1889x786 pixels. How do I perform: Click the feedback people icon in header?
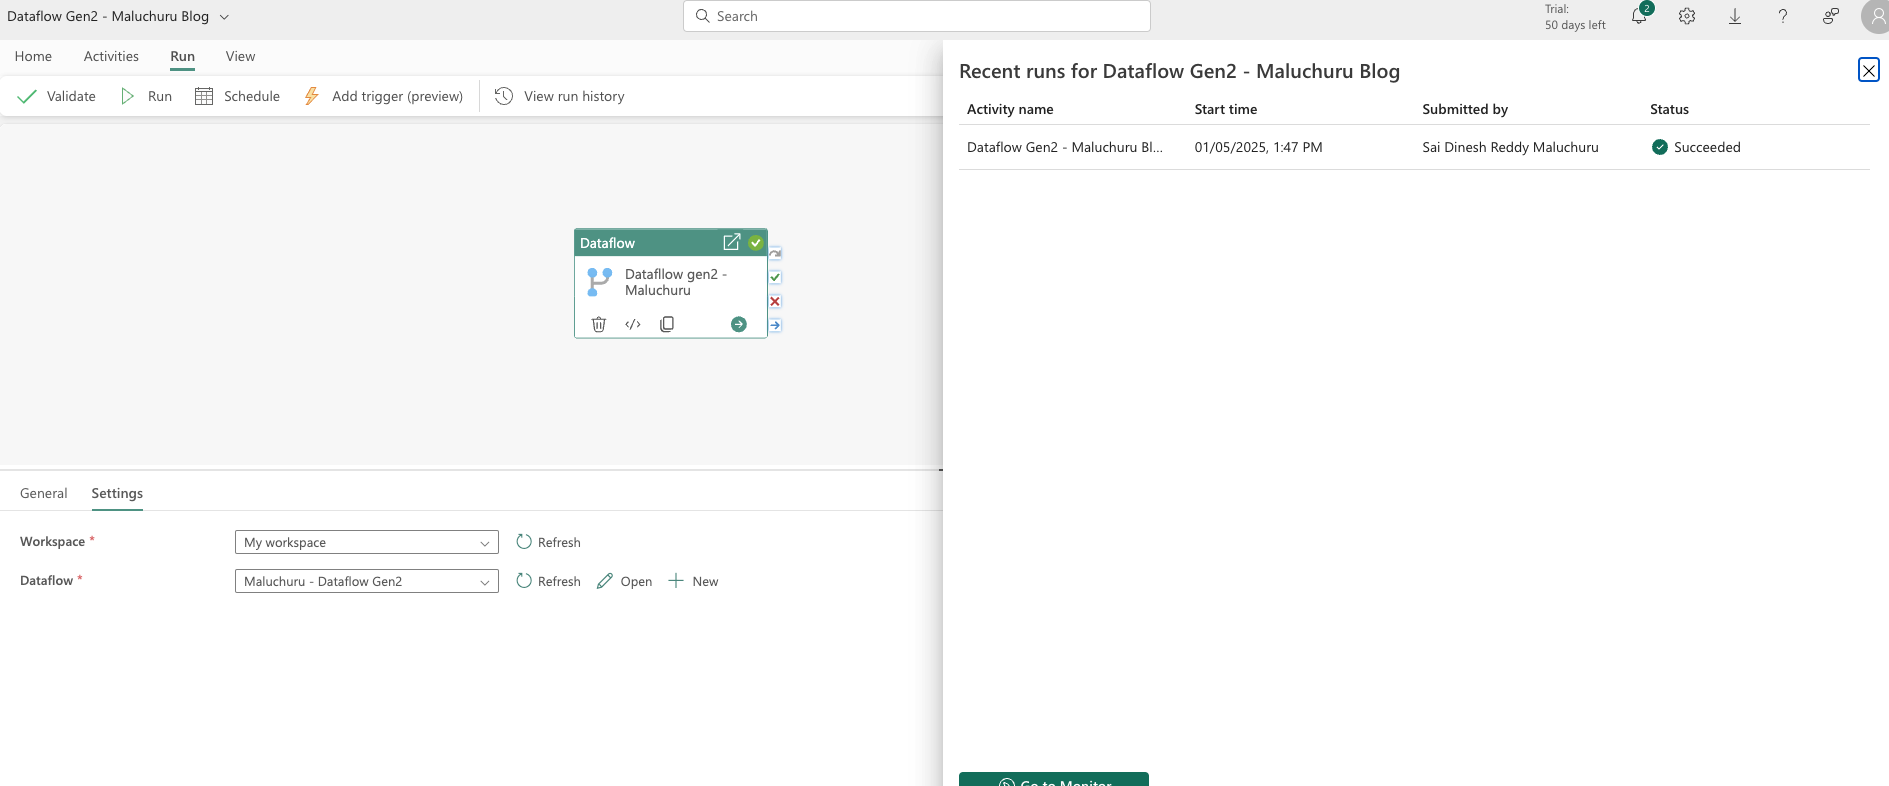[1831, 16]
